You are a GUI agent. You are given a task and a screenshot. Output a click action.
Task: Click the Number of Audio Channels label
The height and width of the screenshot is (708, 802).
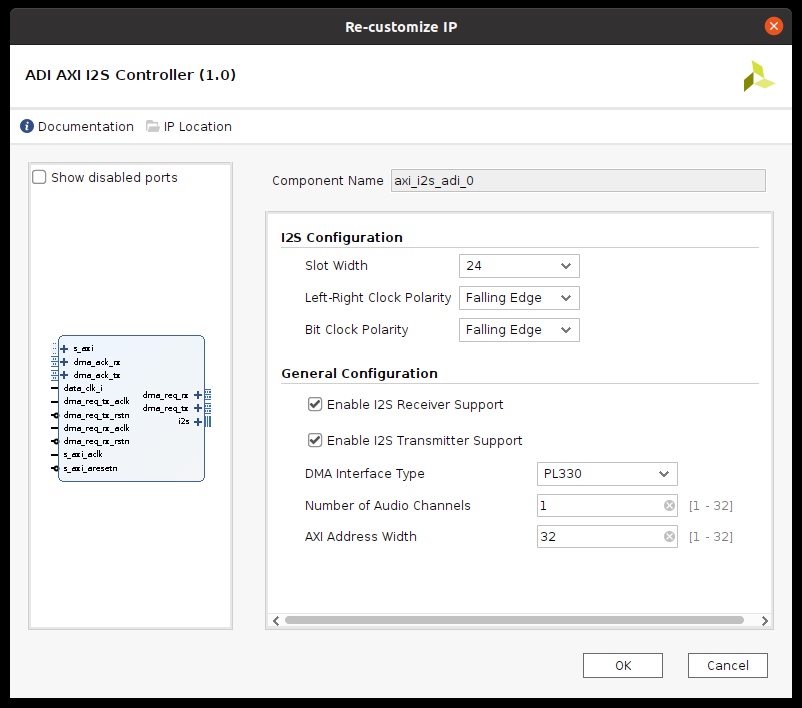click(x=388, y=505)
